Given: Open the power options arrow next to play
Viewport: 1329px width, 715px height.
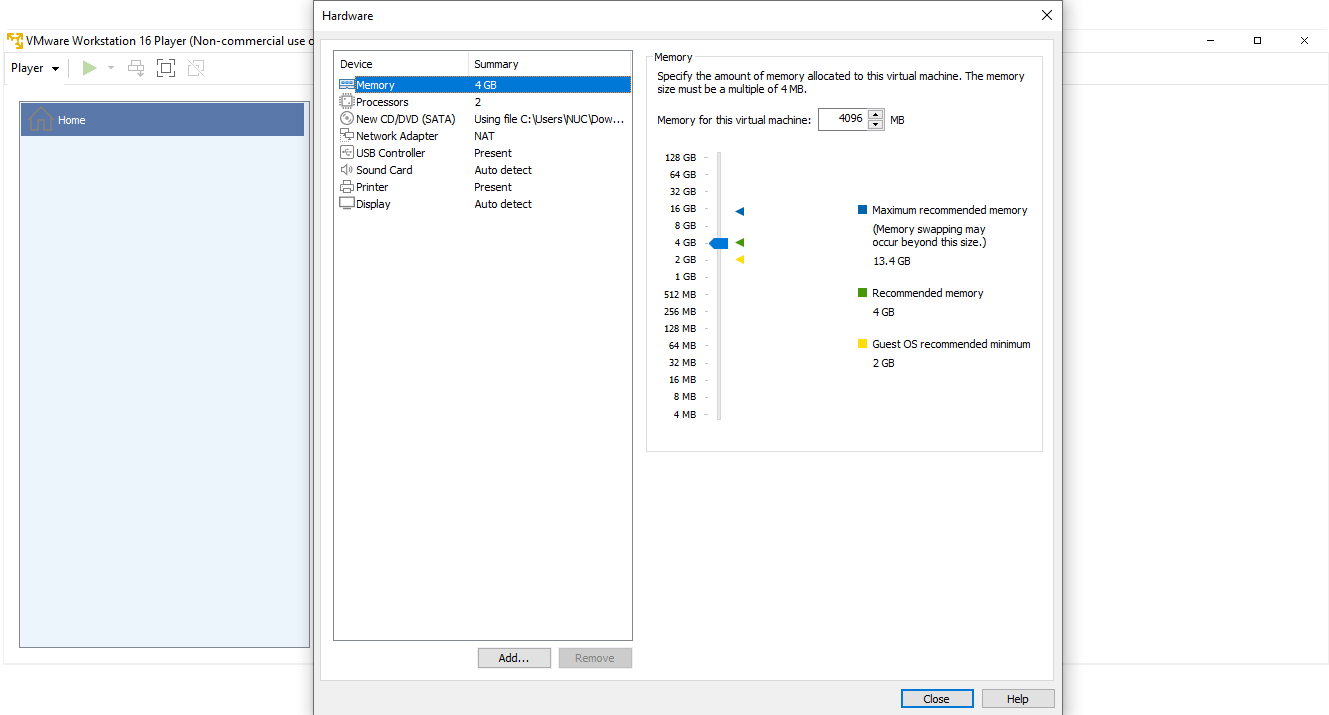Looking at the screenshot, I should coord(111,68).
